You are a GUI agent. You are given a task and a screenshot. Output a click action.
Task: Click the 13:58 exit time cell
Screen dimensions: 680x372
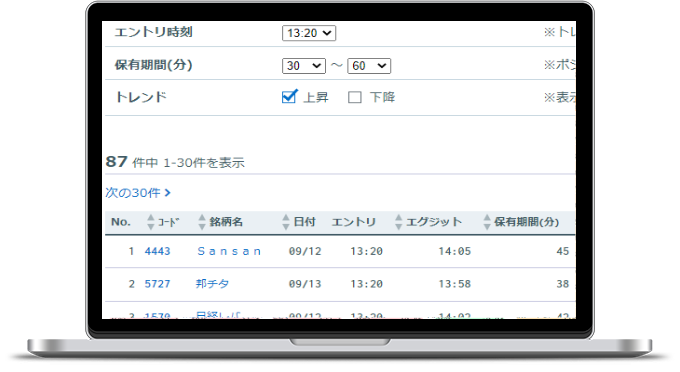(454, 284)
